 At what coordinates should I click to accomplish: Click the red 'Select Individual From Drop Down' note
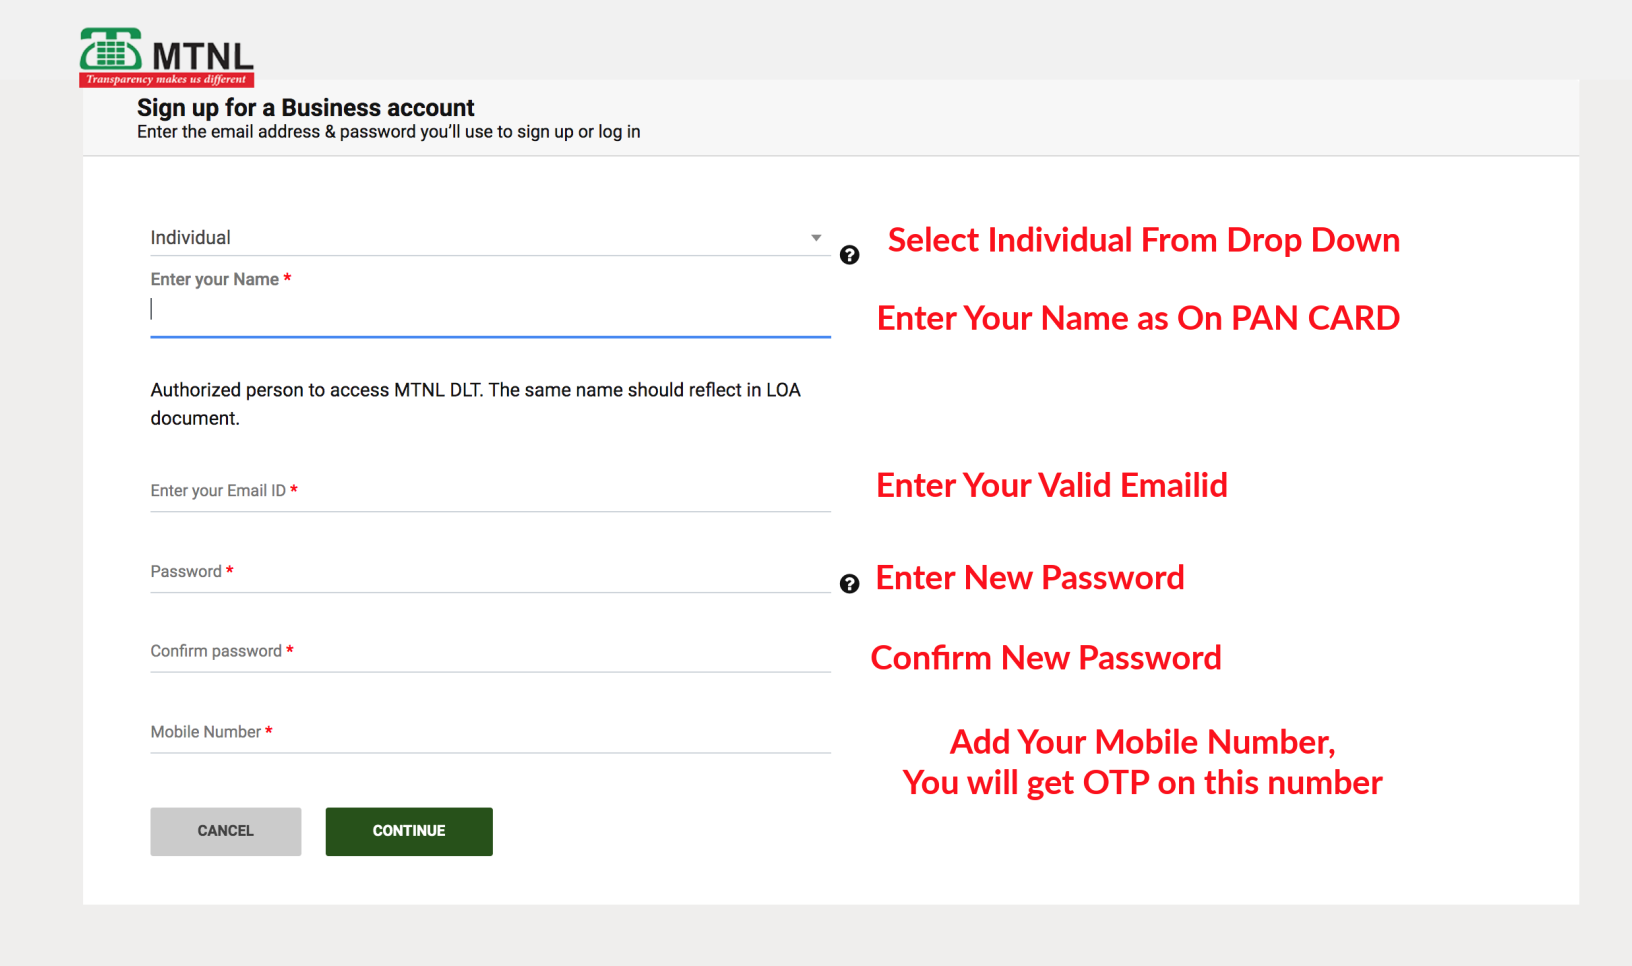click(1144, 240)
